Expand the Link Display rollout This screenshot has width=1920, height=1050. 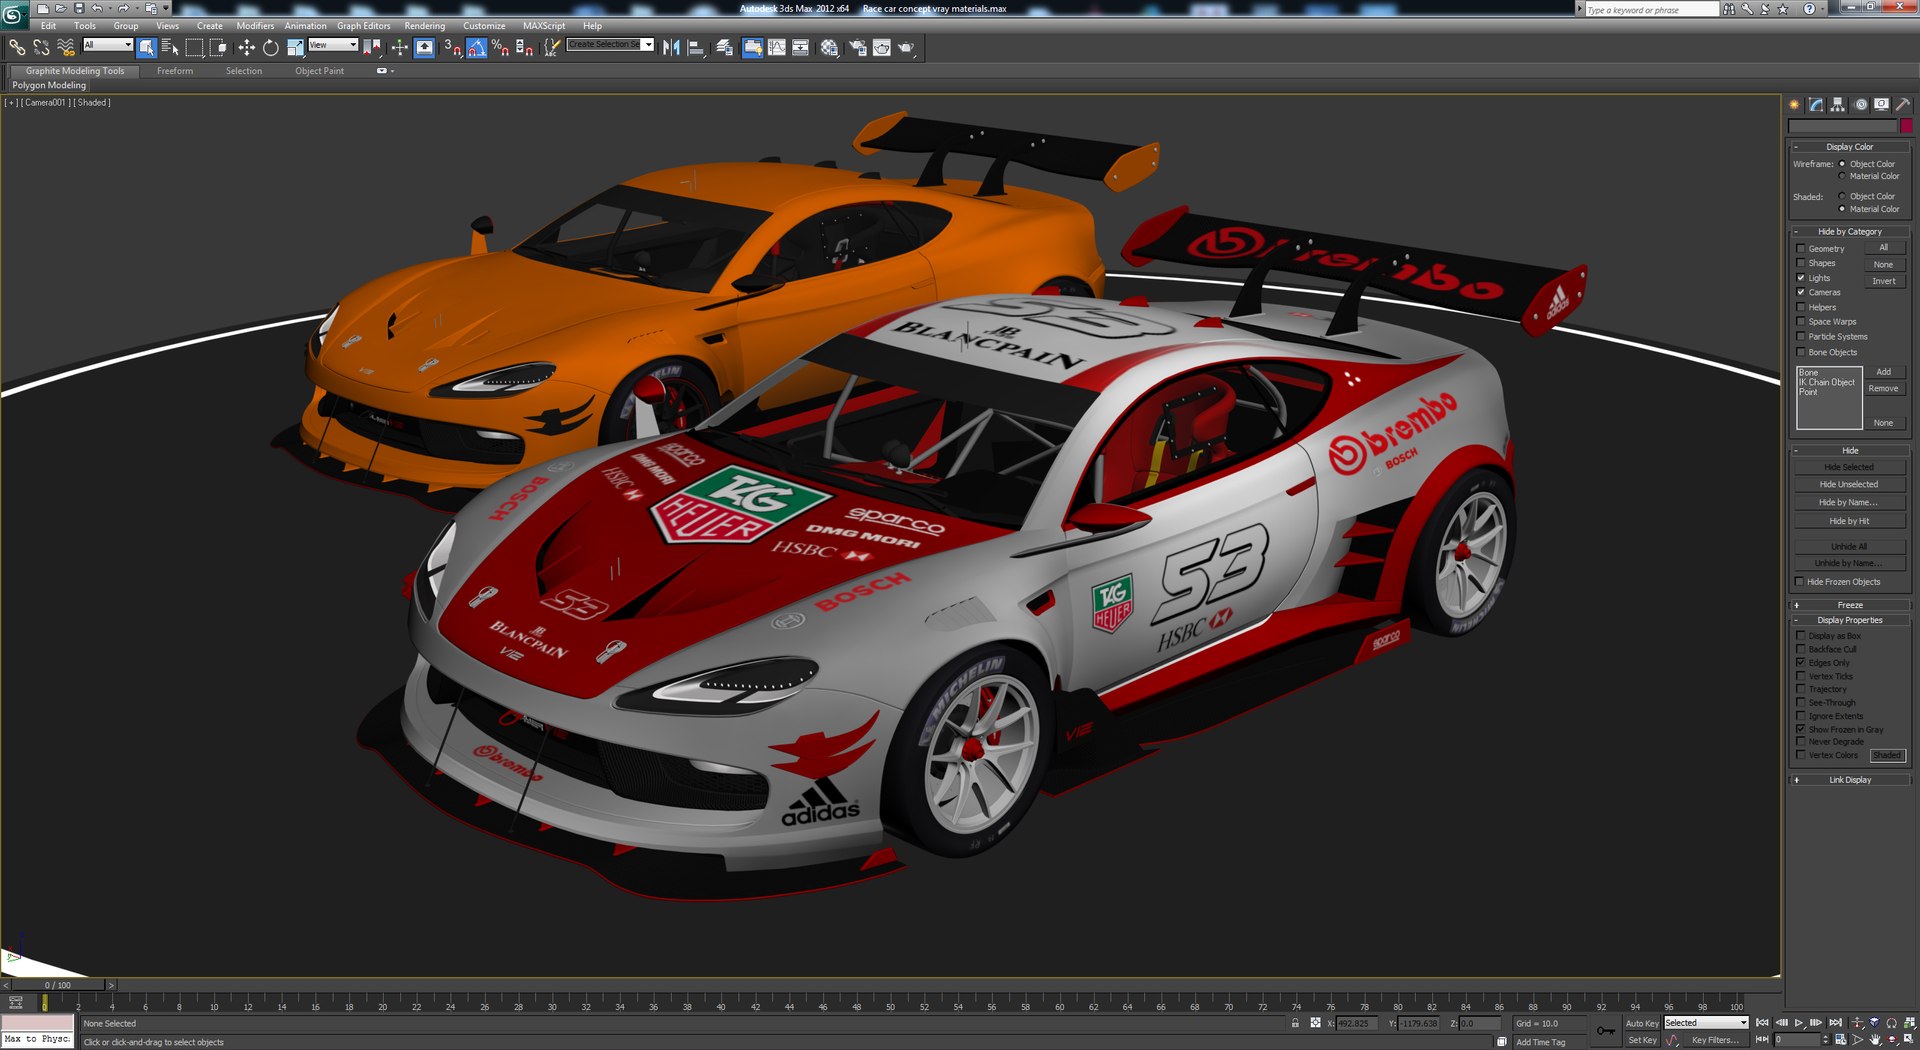click(x=1850, y=780)
